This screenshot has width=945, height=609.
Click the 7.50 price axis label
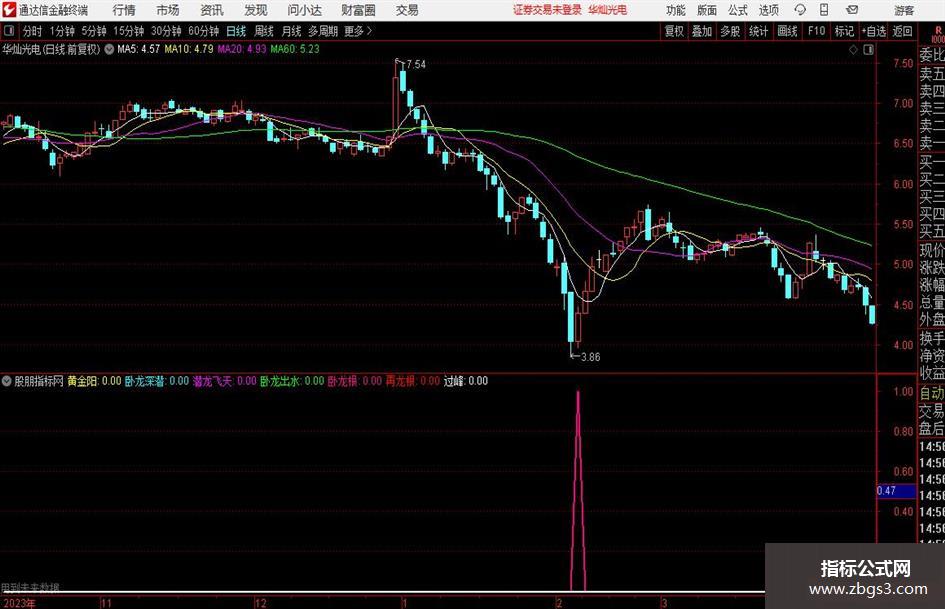pos(903,63)
